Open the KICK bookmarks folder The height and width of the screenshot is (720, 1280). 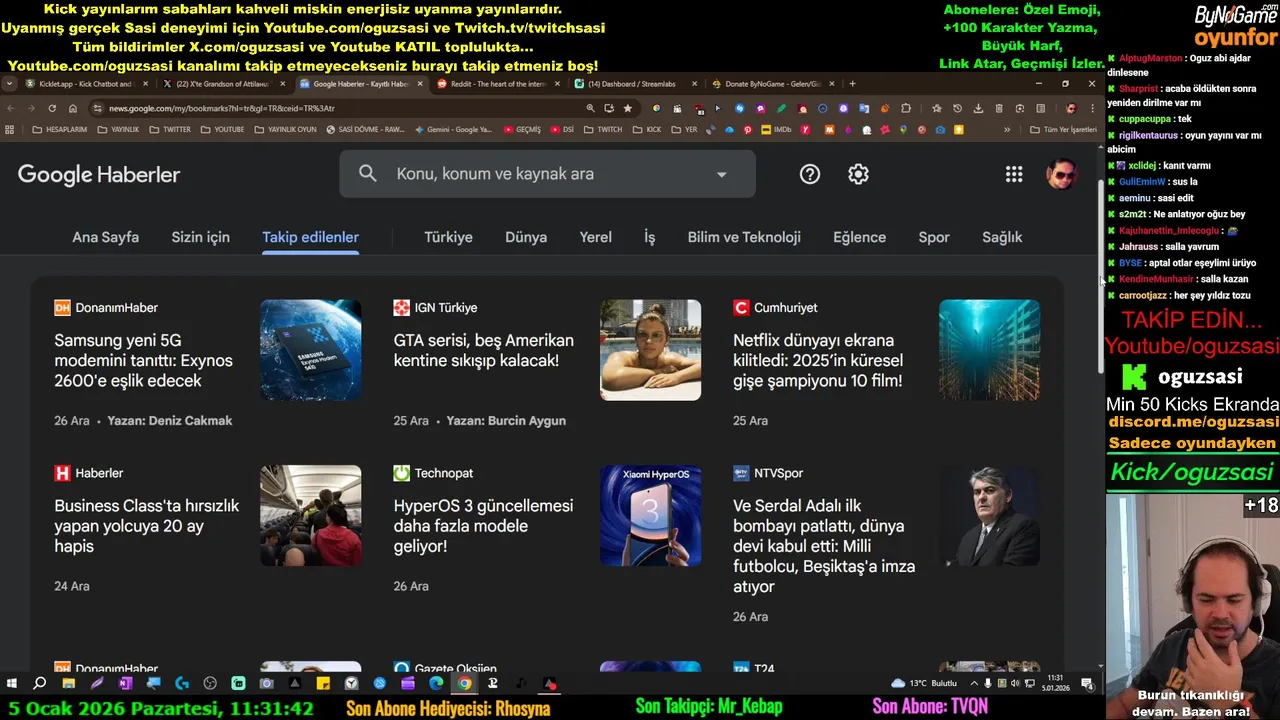click(647, 129)
